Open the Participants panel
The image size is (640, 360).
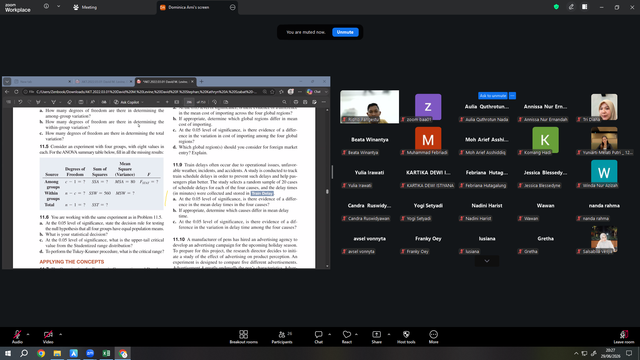(x=282, y=337)
